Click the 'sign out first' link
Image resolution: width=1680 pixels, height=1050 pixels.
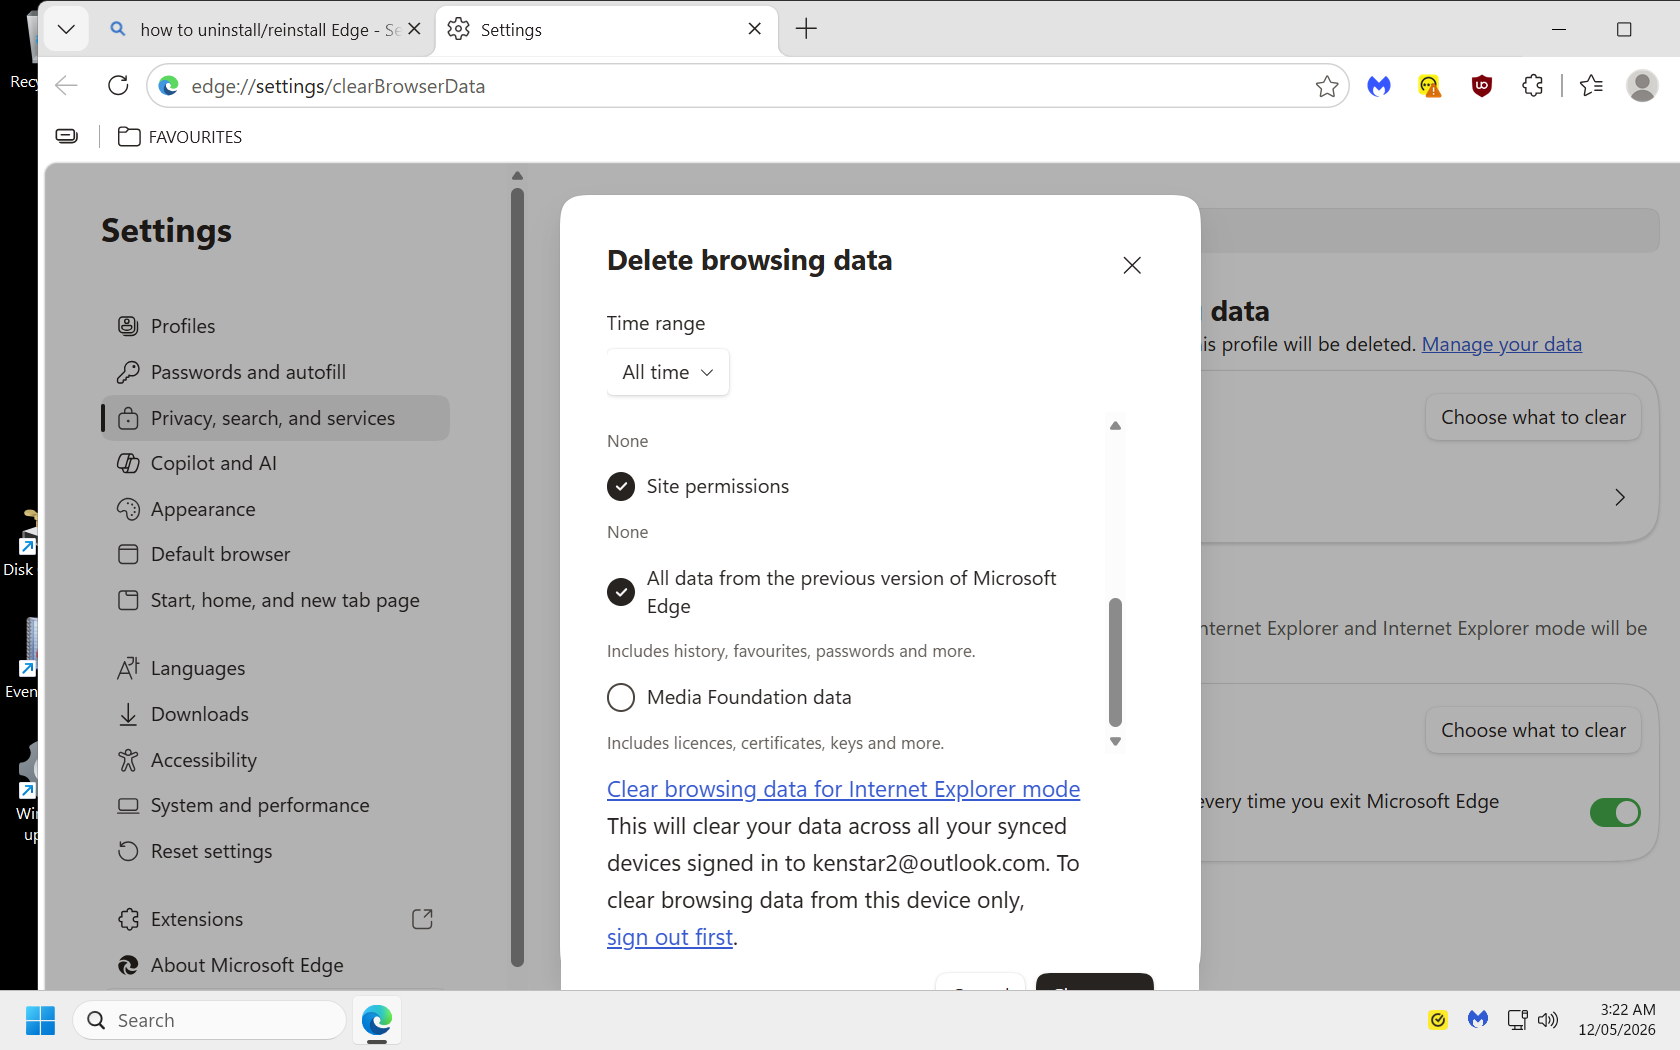coord(670,937)
